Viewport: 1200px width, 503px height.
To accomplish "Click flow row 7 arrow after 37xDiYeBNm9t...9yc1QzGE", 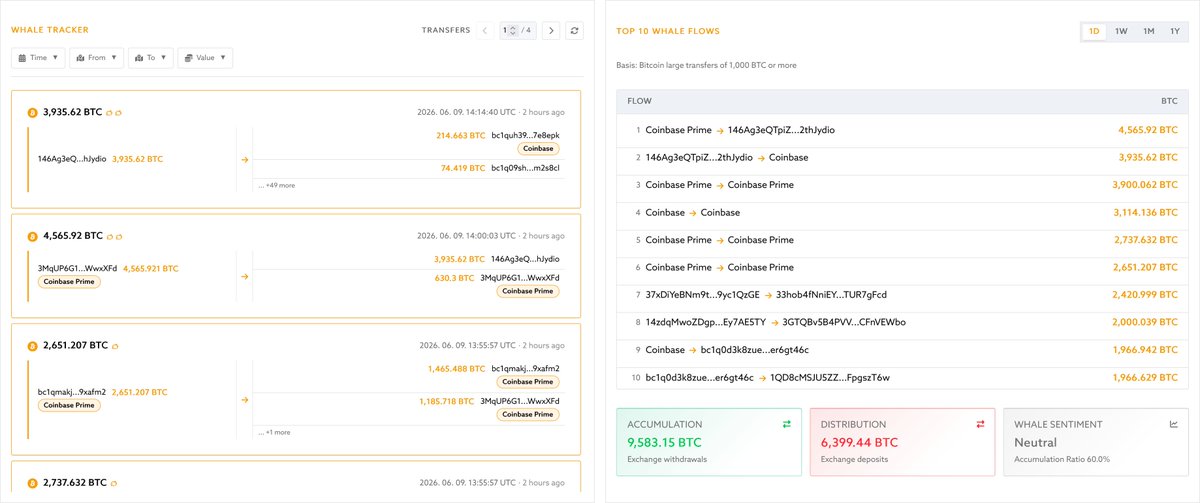I will coord(768,295).
